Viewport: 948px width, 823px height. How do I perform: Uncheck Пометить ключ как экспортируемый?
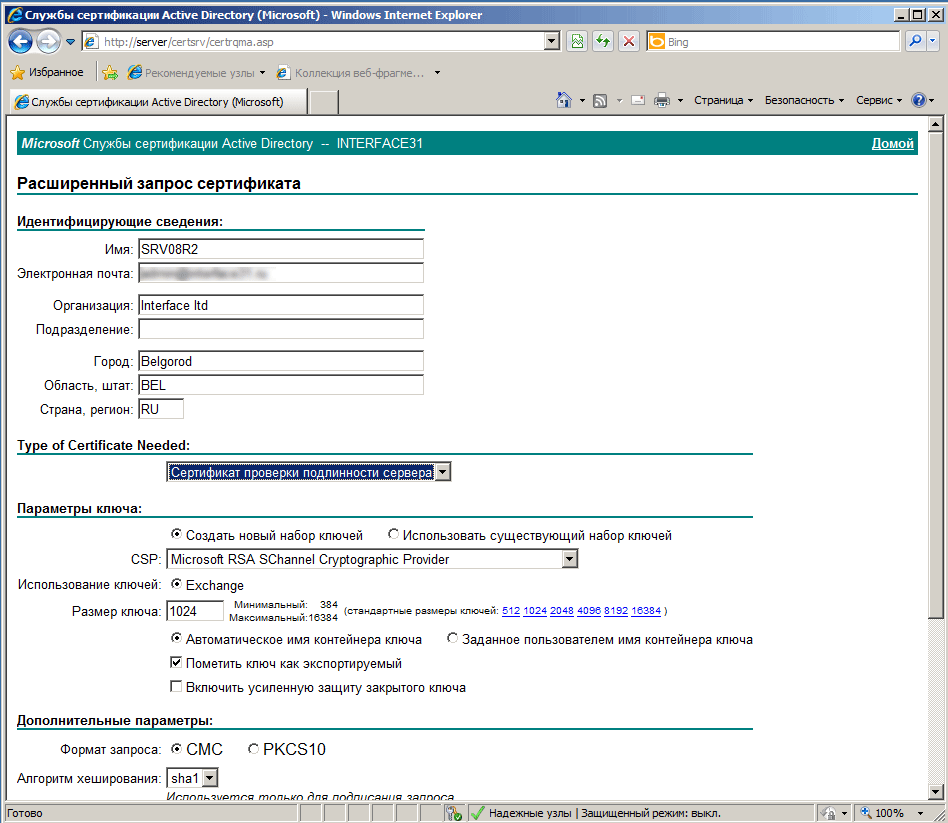pos(176,663)
